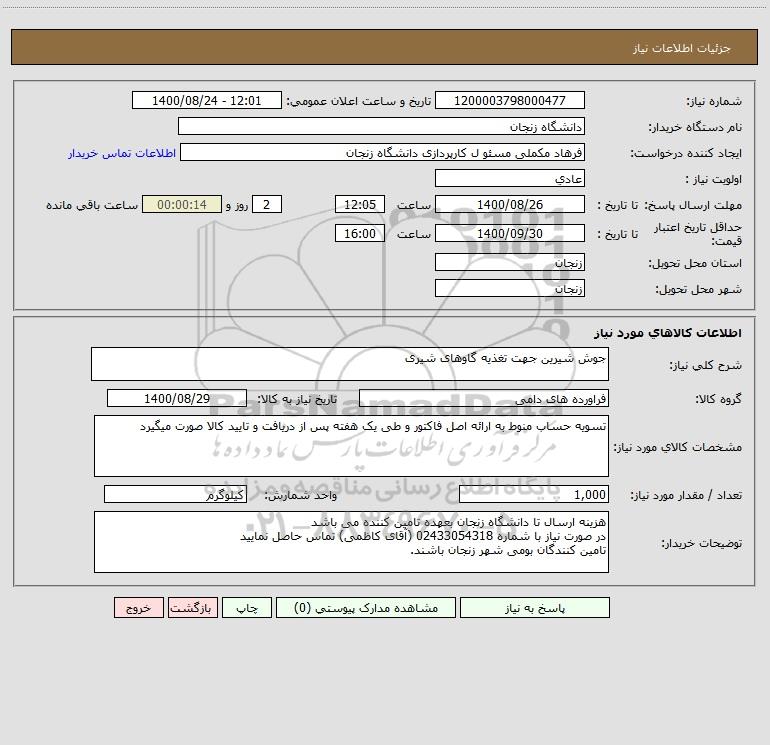Click the section title 'اطلاعات کالاهای مورد نیاز'
This screenshot has width=770, height=745.
(x=668, y=333)
